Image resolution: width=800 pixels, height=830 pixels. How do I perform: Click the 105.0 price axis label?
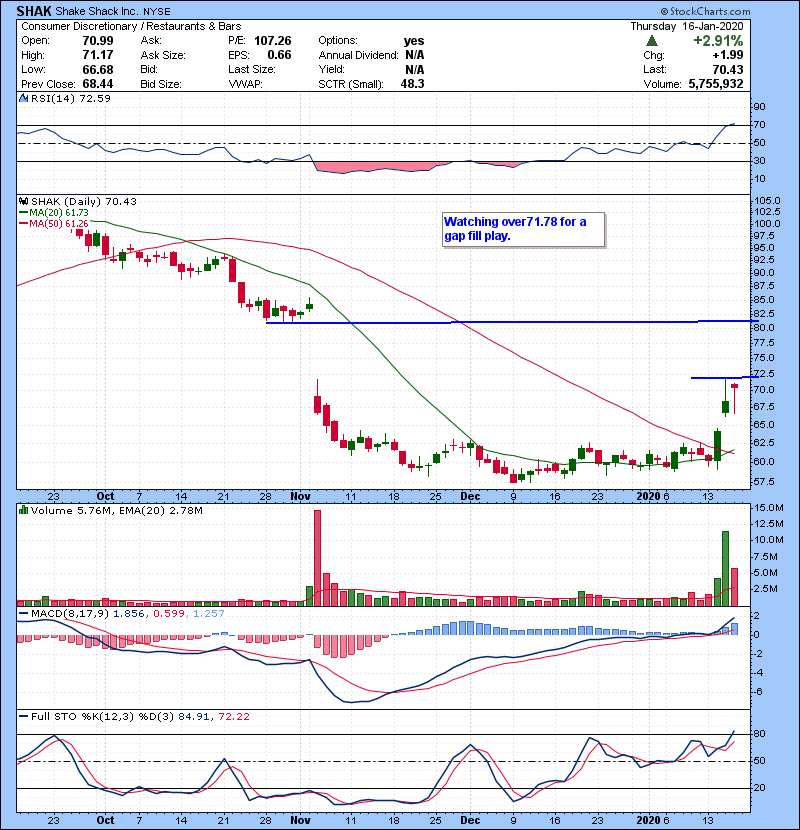pos(767,201)
